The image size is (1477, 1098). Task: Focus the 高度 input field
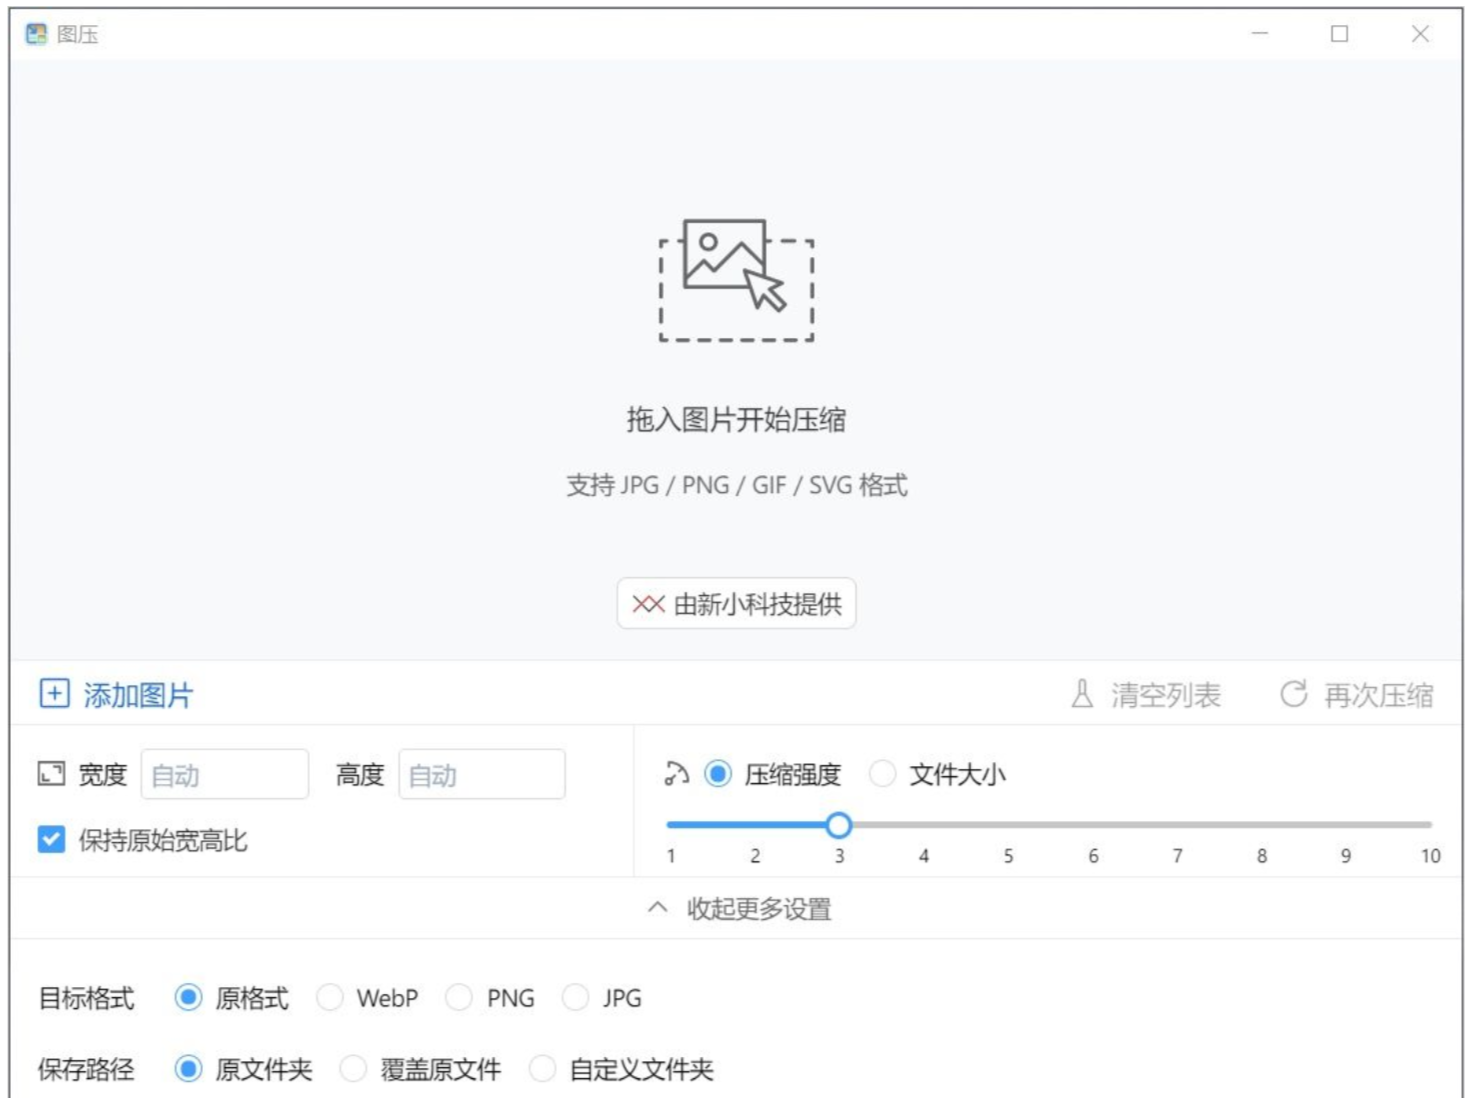(x=482, y=775)
